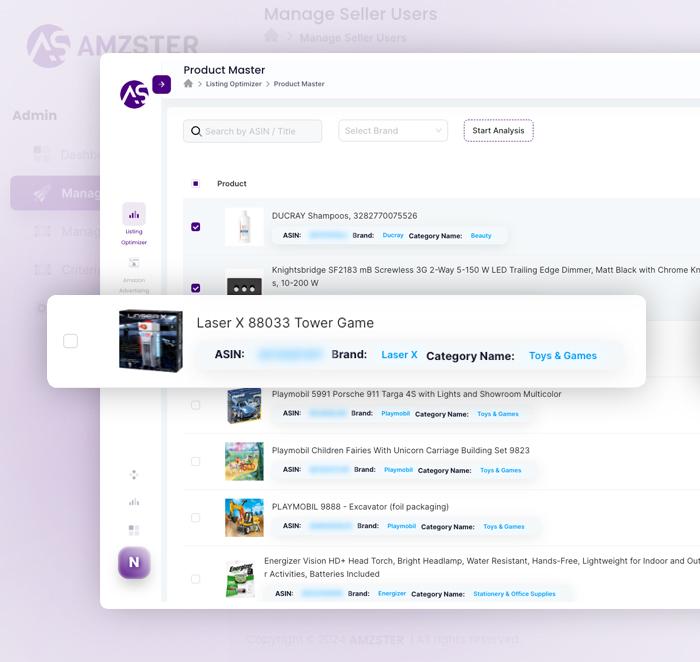Open Stationery & Office Supplies category link

coord(514,594)
